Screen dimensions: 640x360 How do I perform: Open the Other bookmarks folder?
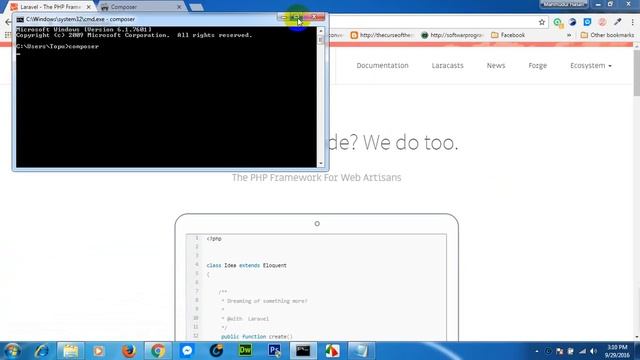coord(607,35)
